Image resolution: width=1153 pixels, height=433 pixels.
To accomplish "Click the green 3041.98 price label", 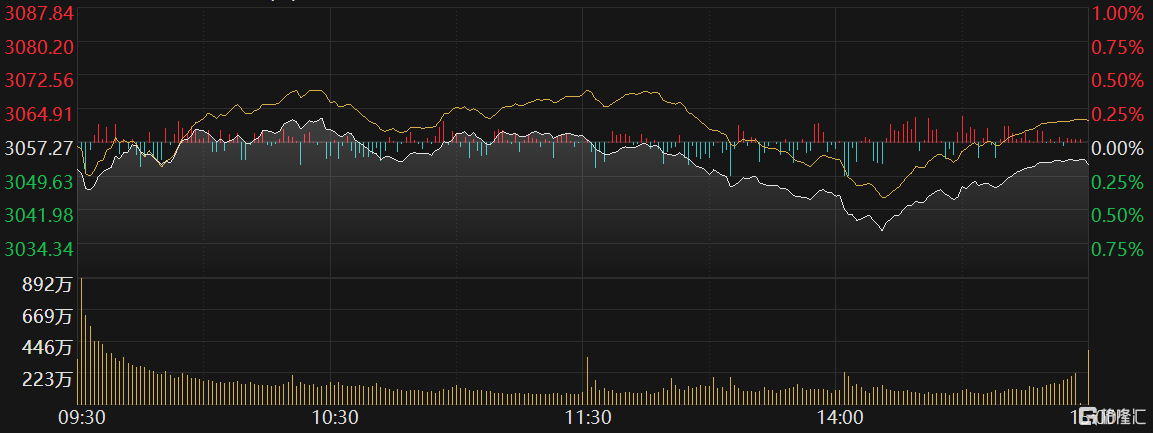I will tap(39, 215).
